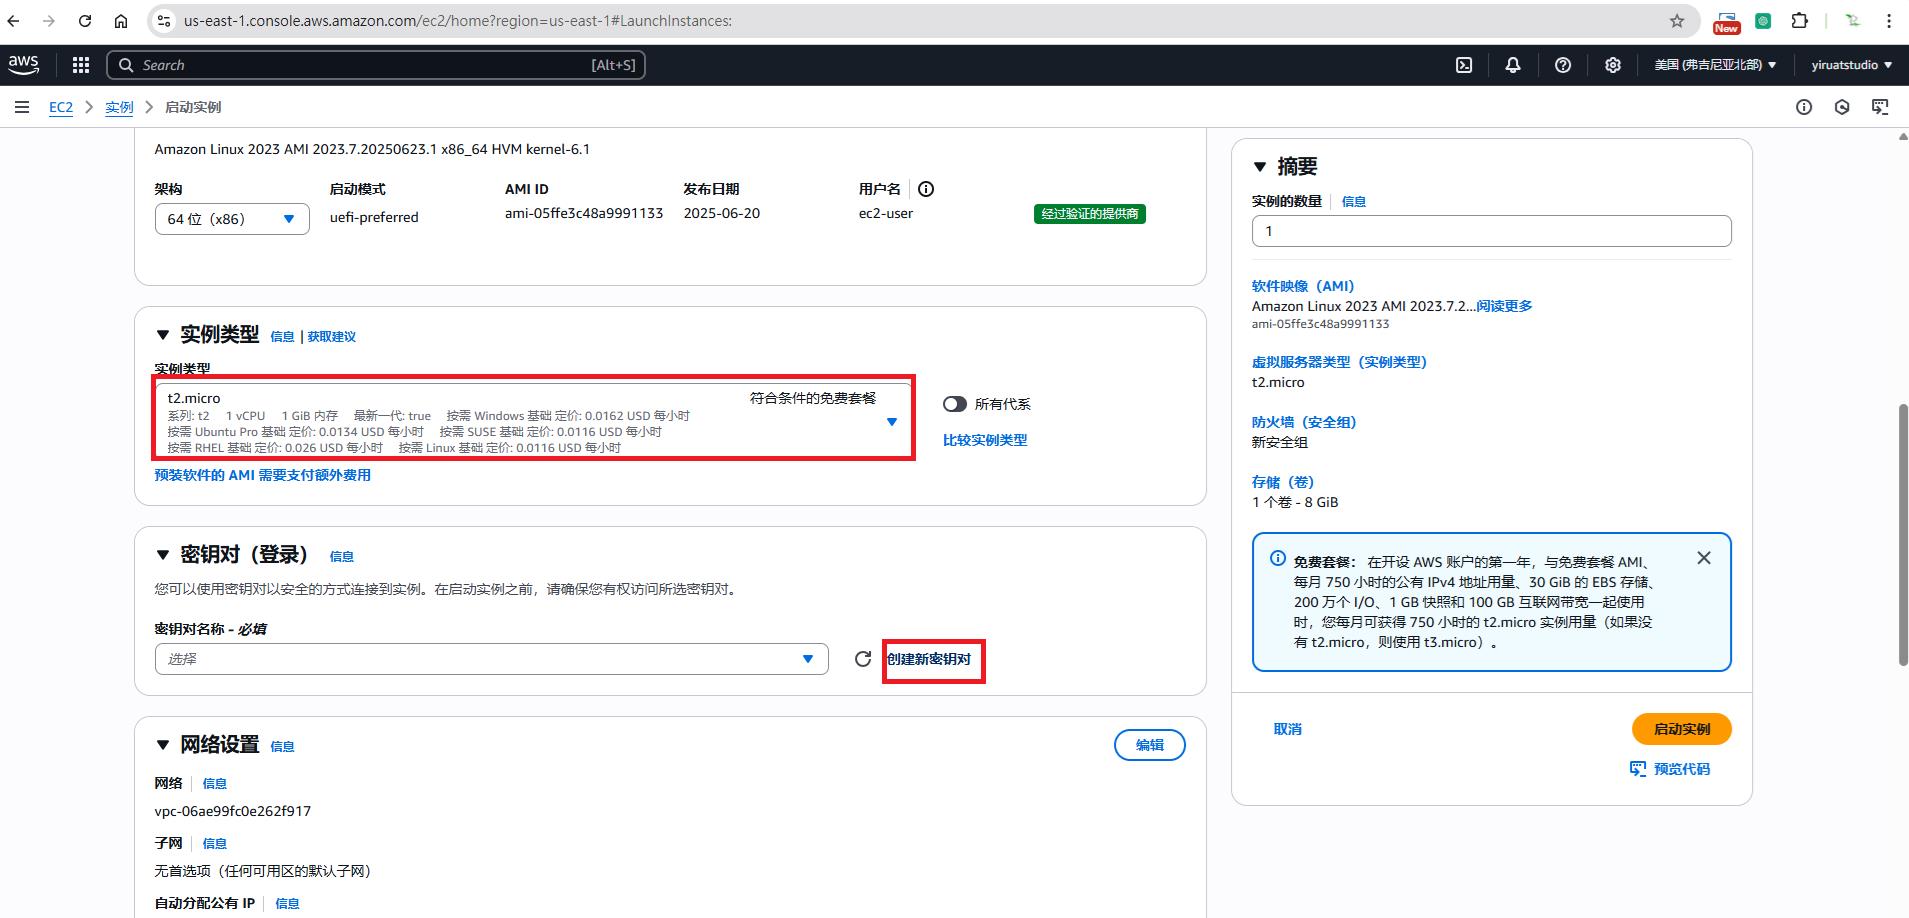Click the browser back arrow
Viewport: 1909px width, 918px height.
tap(14, 20)
